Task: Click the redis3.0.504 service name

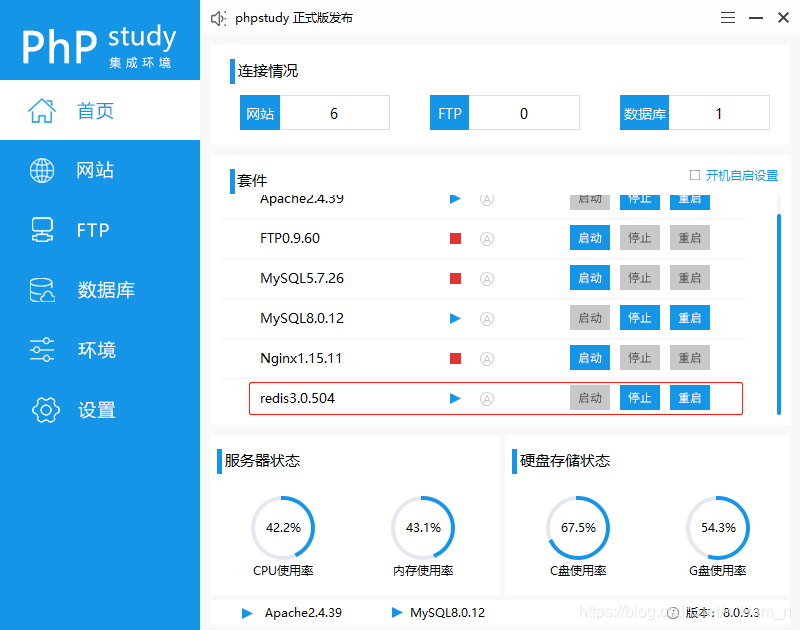Action: (297, 398)
